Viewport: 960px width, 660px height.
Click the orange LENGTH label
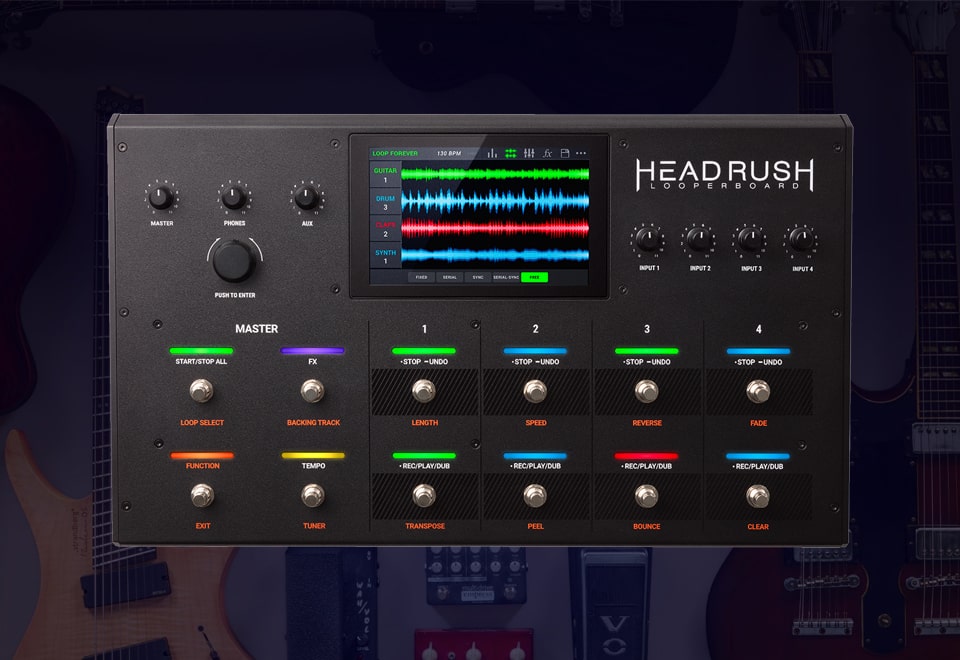pos(425,422)
